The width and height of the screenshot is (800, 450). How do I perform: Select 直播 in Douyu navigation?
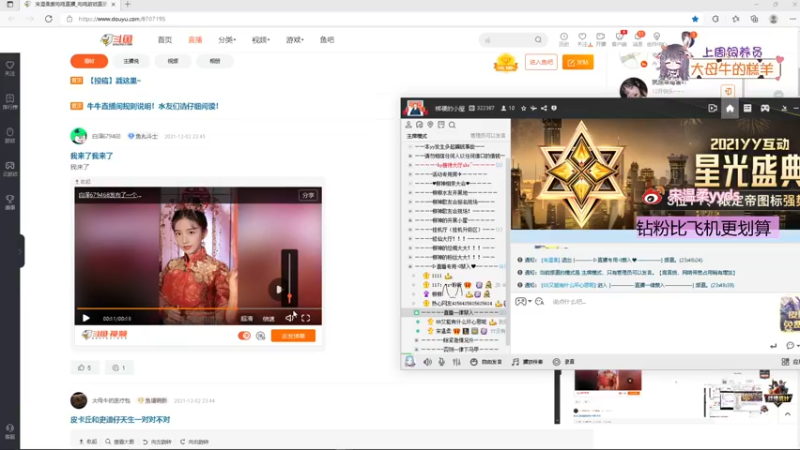click(195, 40)
